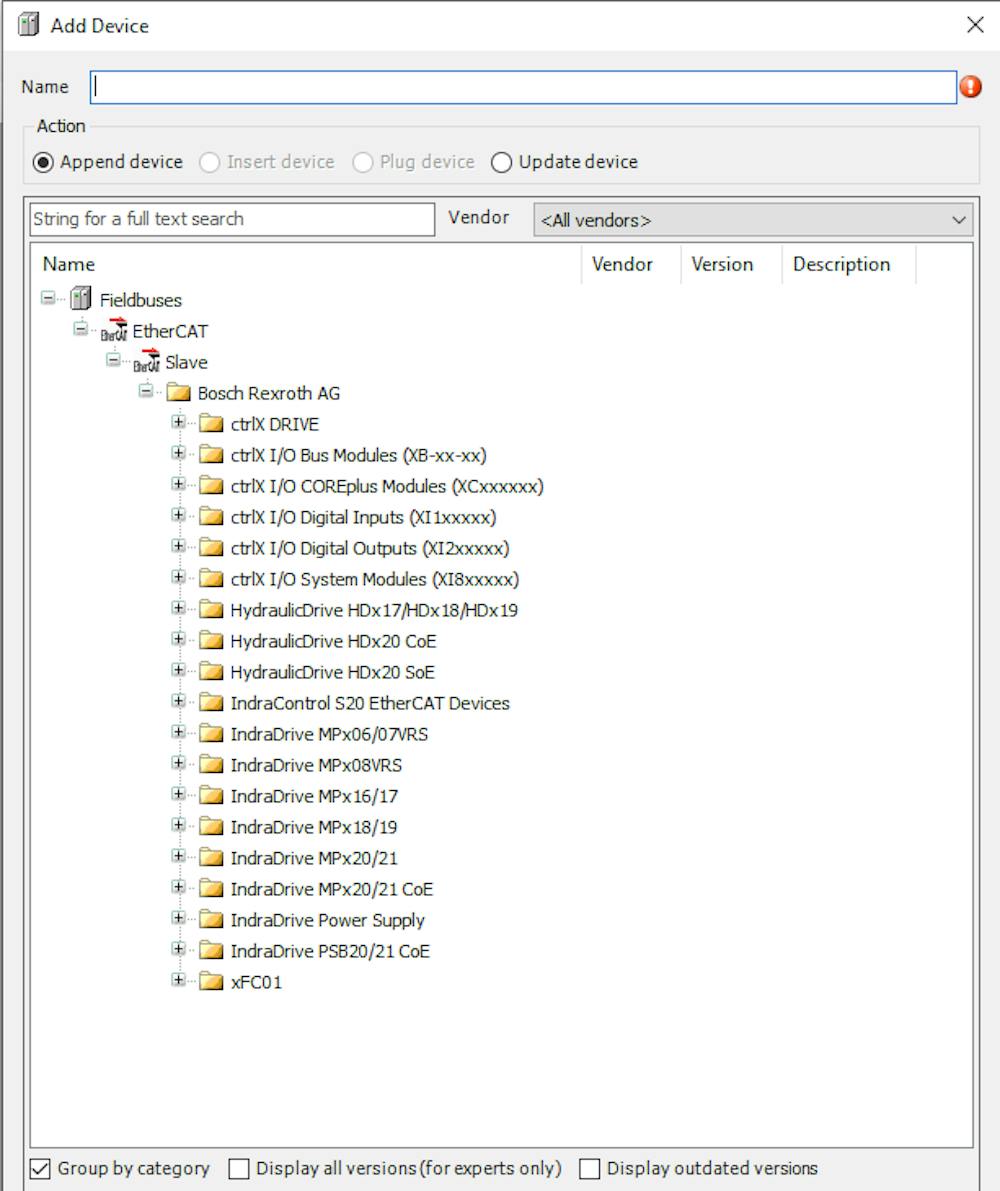Image resolution: width=1000 pixels, height=1191 pixels.
Task: Click the xFC01 folder icon
Action: (211, 981)
